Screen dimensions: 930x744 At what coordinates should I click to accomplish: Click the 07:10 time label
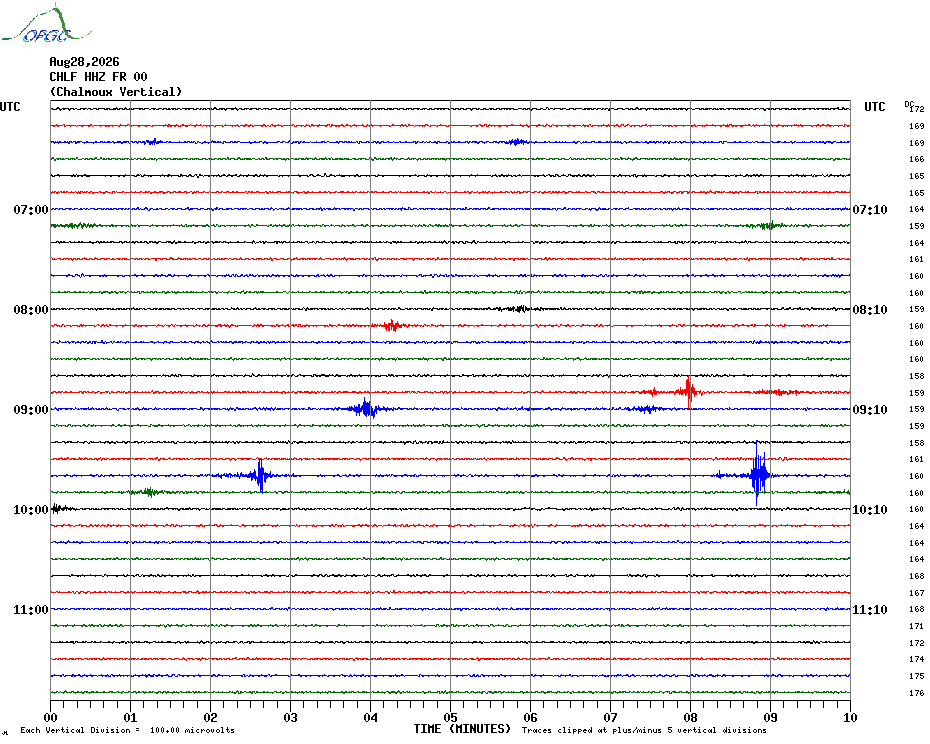(x=870, y=209)
